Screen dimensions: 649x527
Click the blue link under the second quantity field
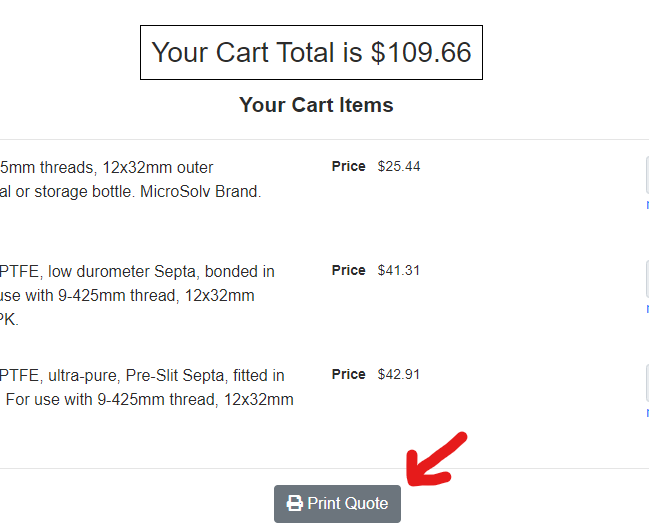tap(646, 309)
